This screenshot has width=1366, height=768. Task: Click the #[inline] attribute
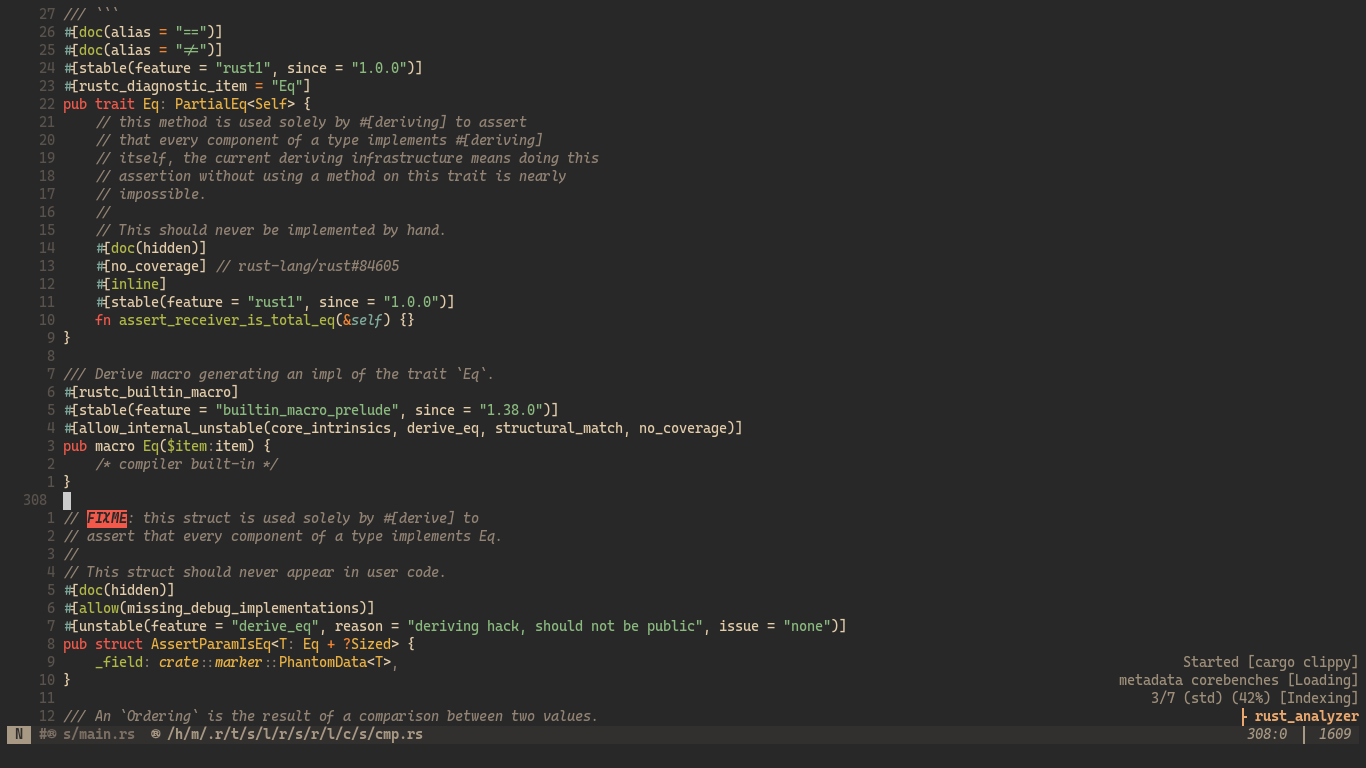point(131,284)
